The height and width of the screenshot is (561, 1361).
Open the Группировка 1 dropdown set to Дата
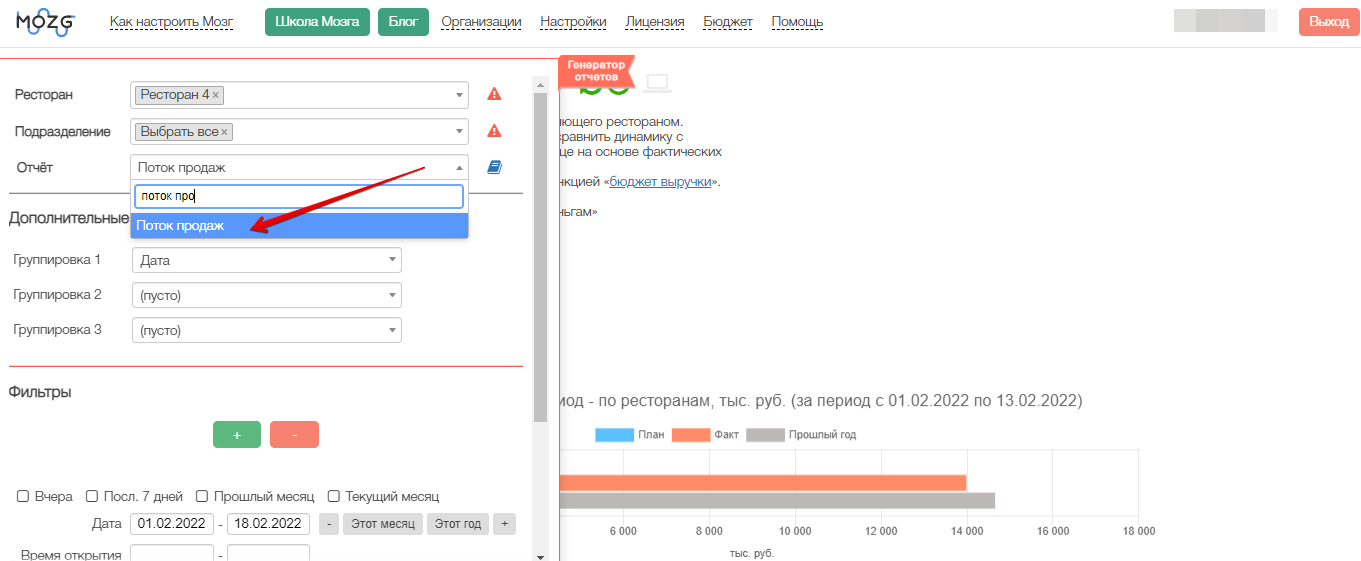click(267, 260)
